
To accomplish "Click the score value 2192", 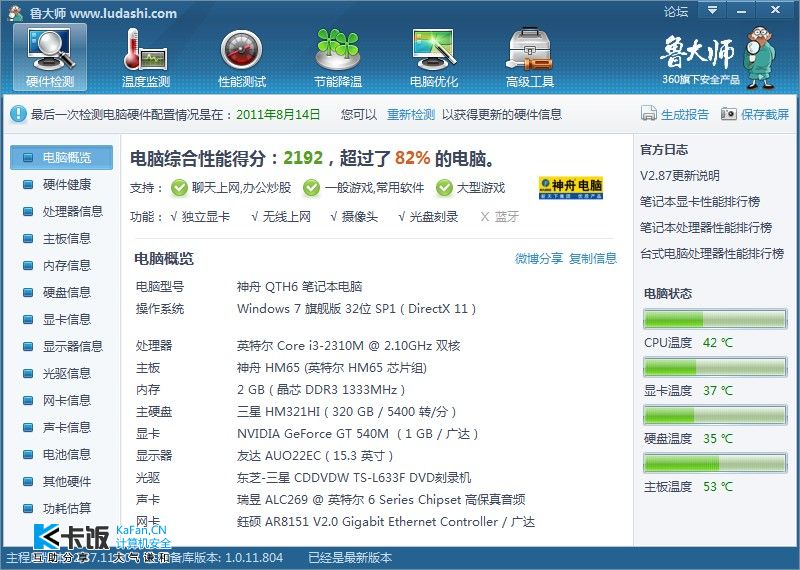I will (303, 158).
